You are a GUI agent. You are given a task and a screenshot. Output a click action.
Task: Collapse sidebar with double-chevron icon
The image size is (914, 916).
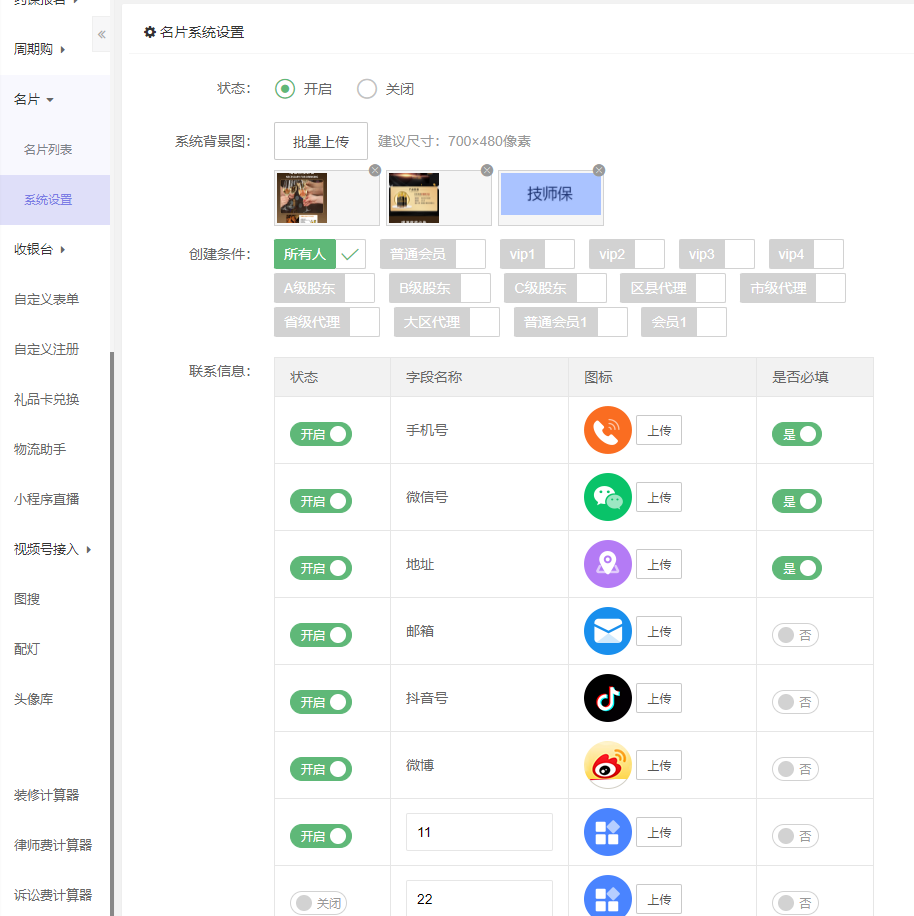point(101,34)
